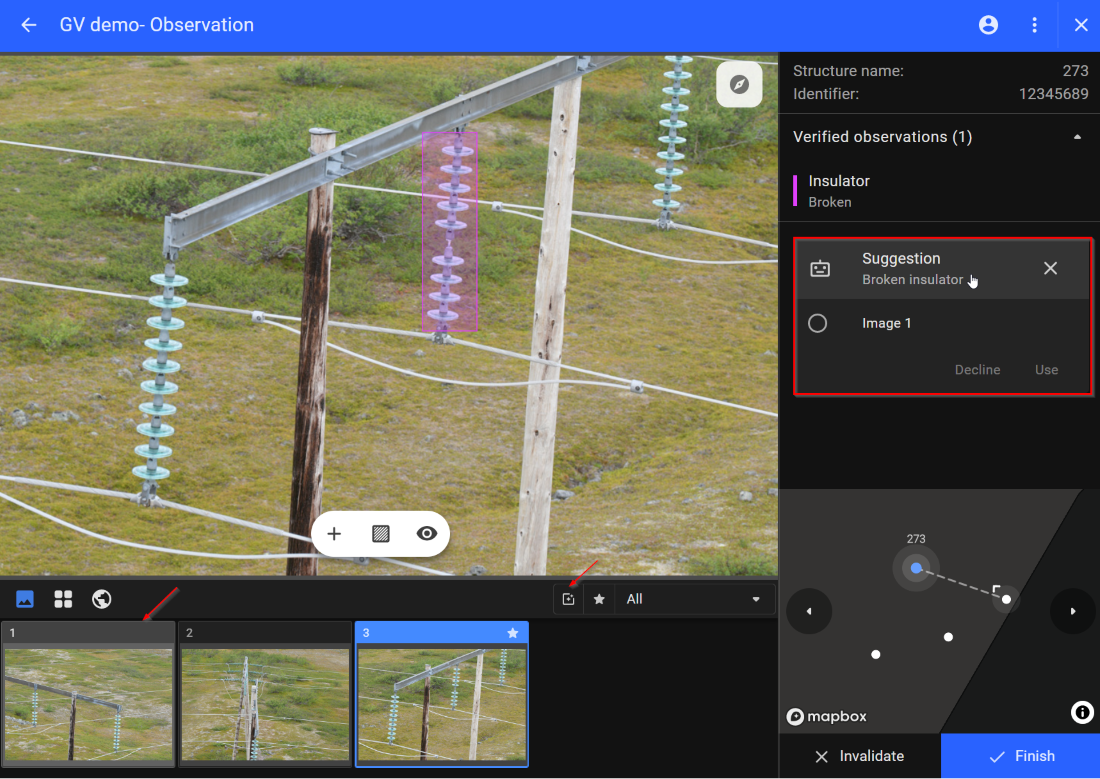Select the Image 1 radio button
This screenshot has height=779, width=1100.
(x=817, y=323)
